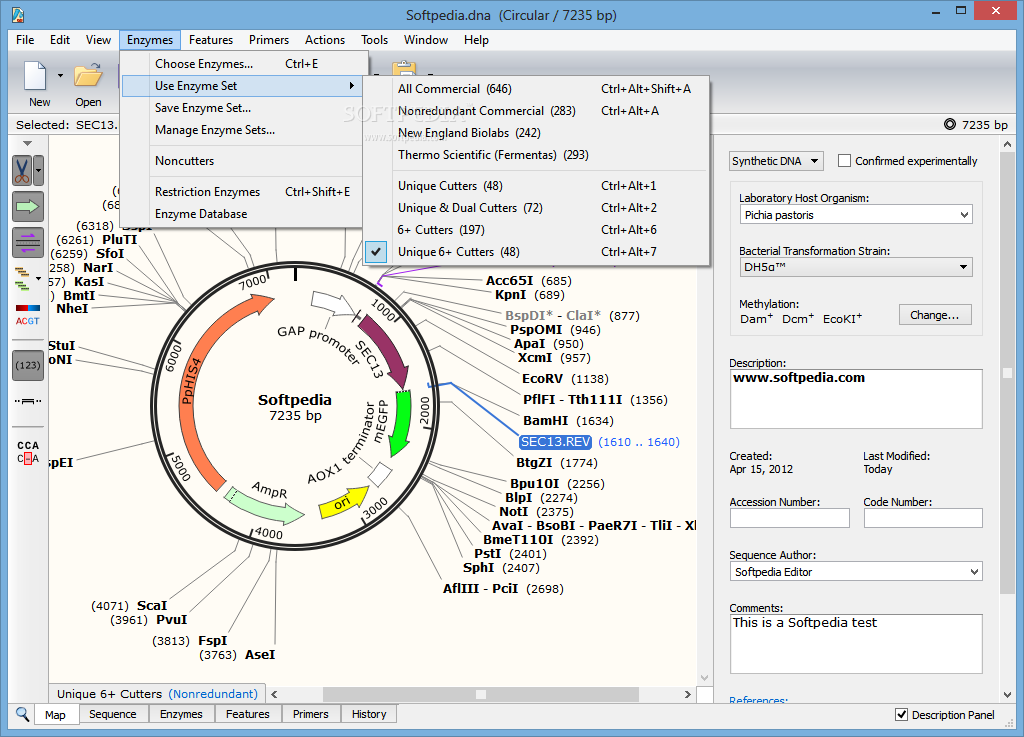
Task: Open the Primers menu
Action: tap(268, 40)
